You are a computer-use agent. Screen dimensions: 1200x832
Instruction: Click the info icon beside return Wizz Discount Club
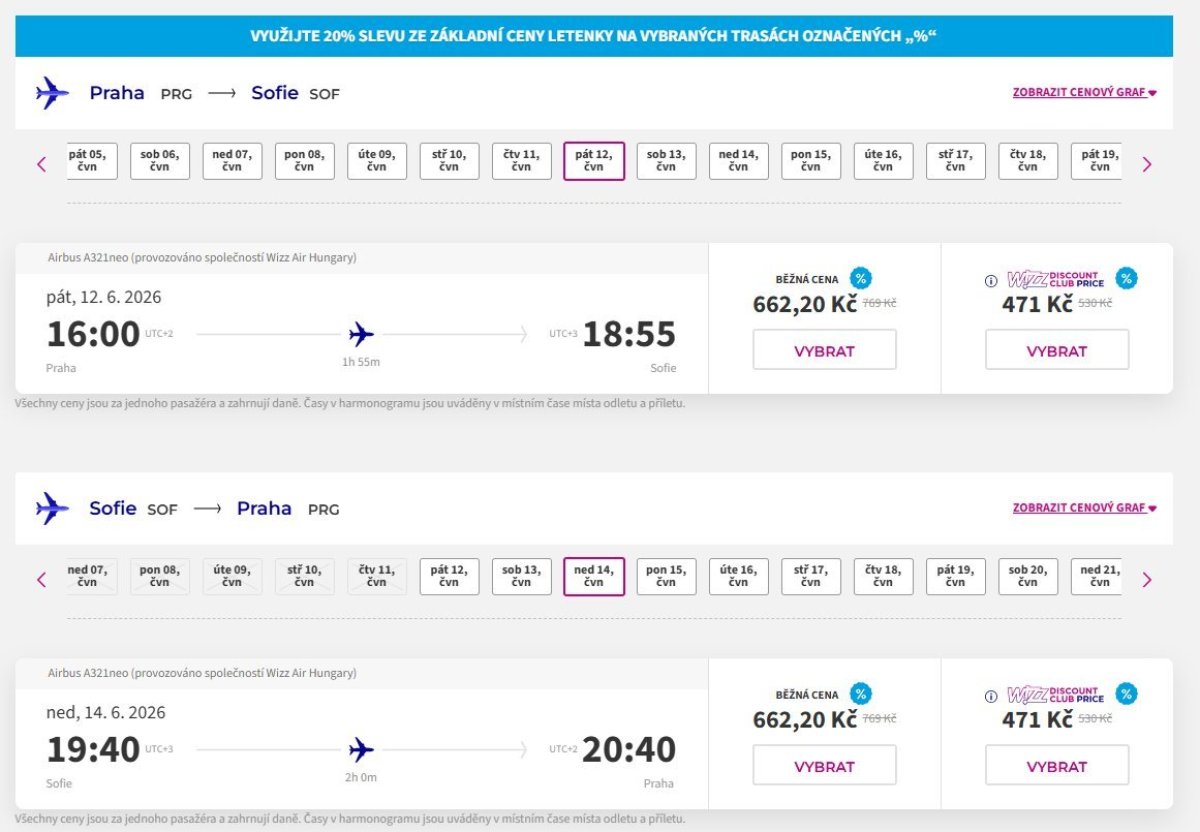click(x=991, y=697)
